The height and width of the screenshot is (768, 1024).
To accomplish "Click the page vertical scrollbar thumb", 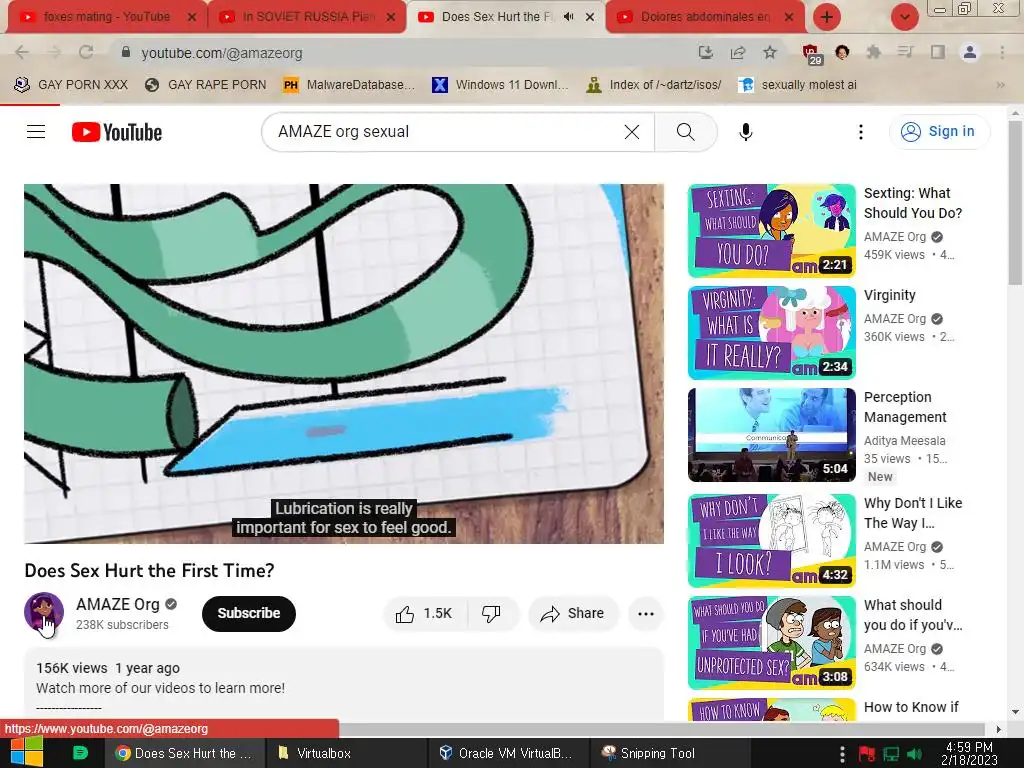I will pos(1015,202).
